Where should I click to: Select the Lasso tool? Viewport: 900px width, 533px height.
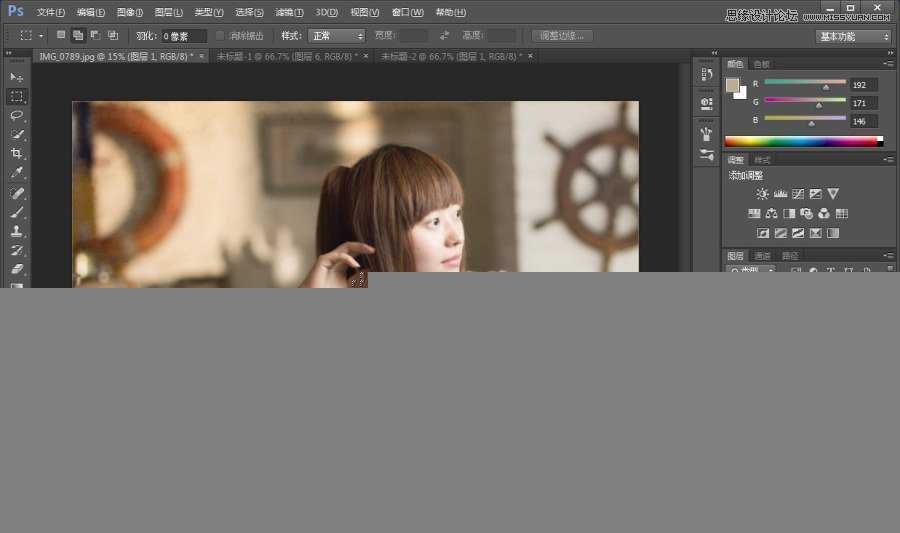click(x=17, y=115)
